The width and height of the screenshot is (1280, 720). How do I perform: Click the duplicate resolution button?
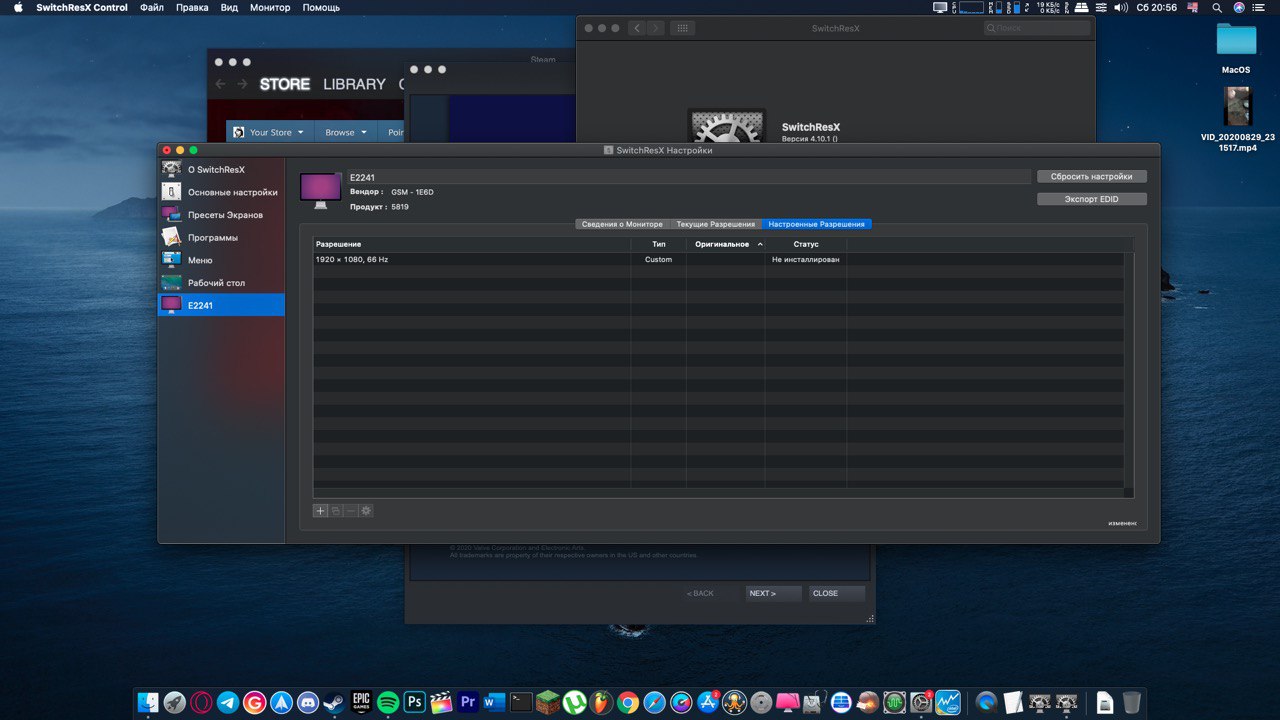coord(336,511)
